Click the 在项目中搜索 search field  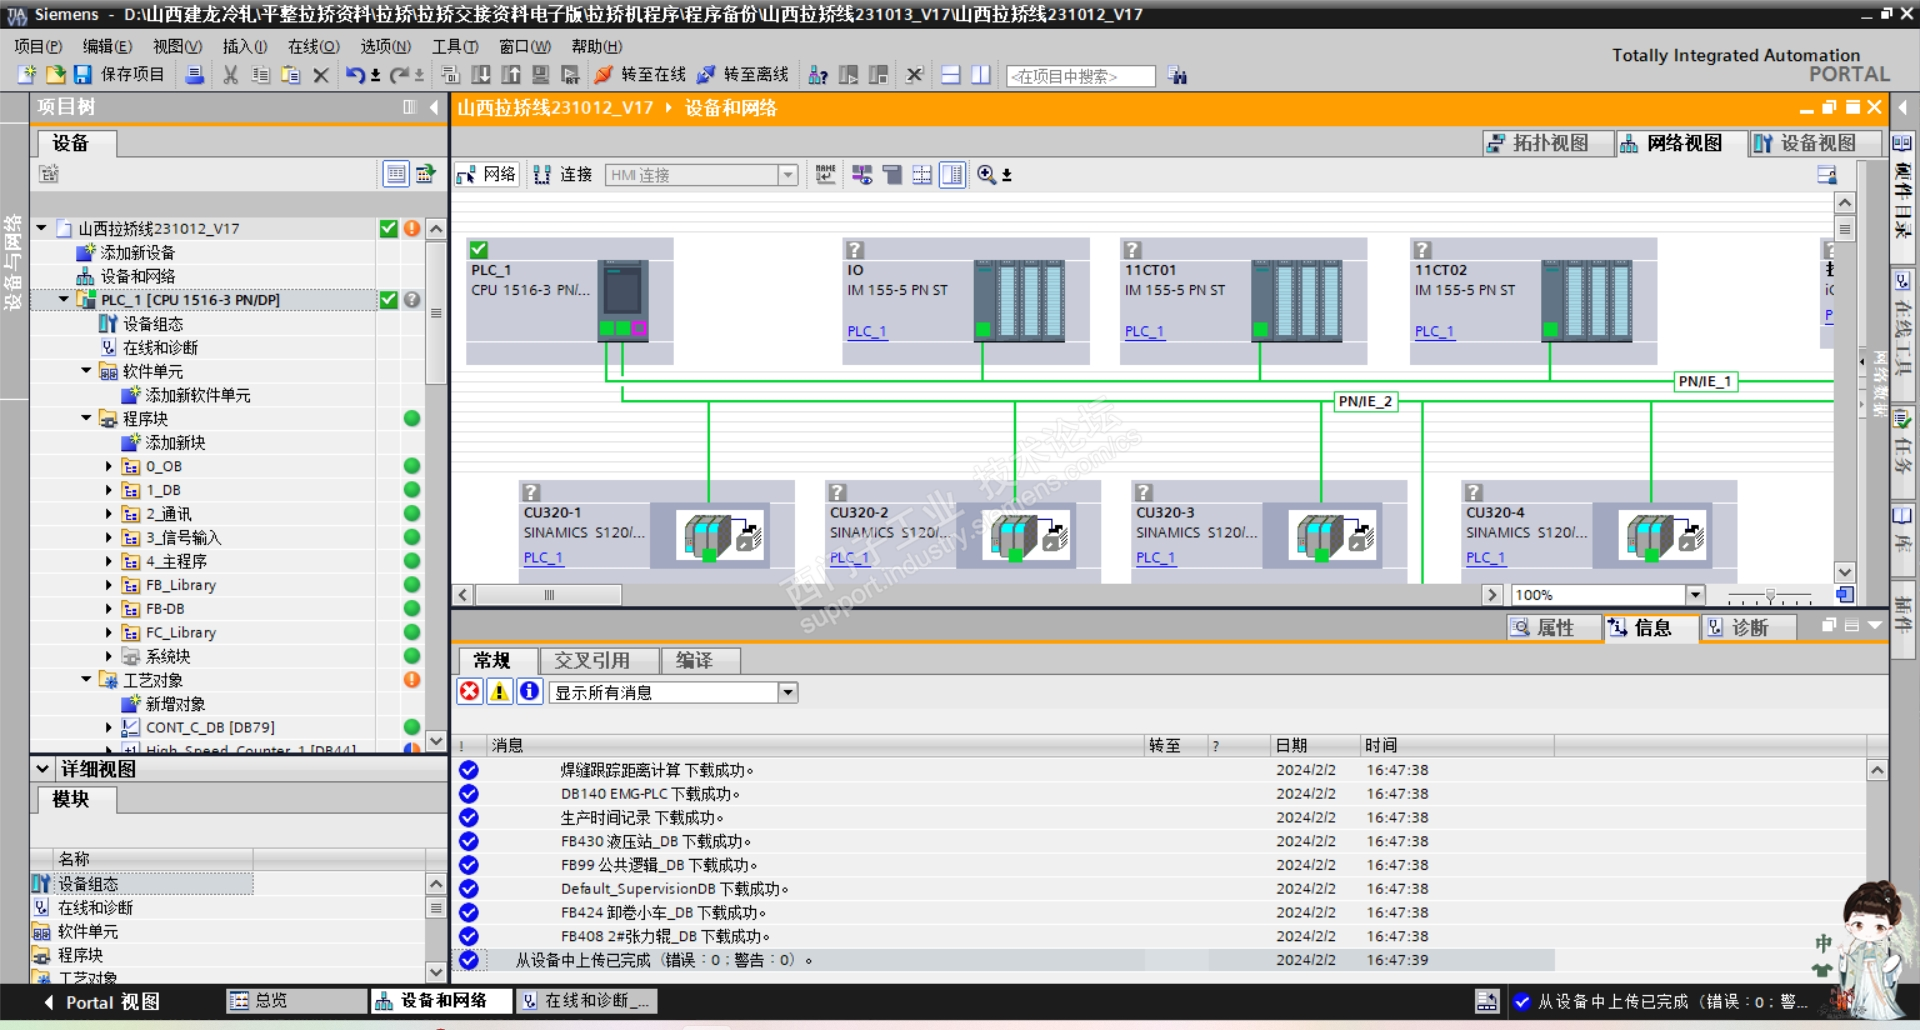pos(1080,76)
